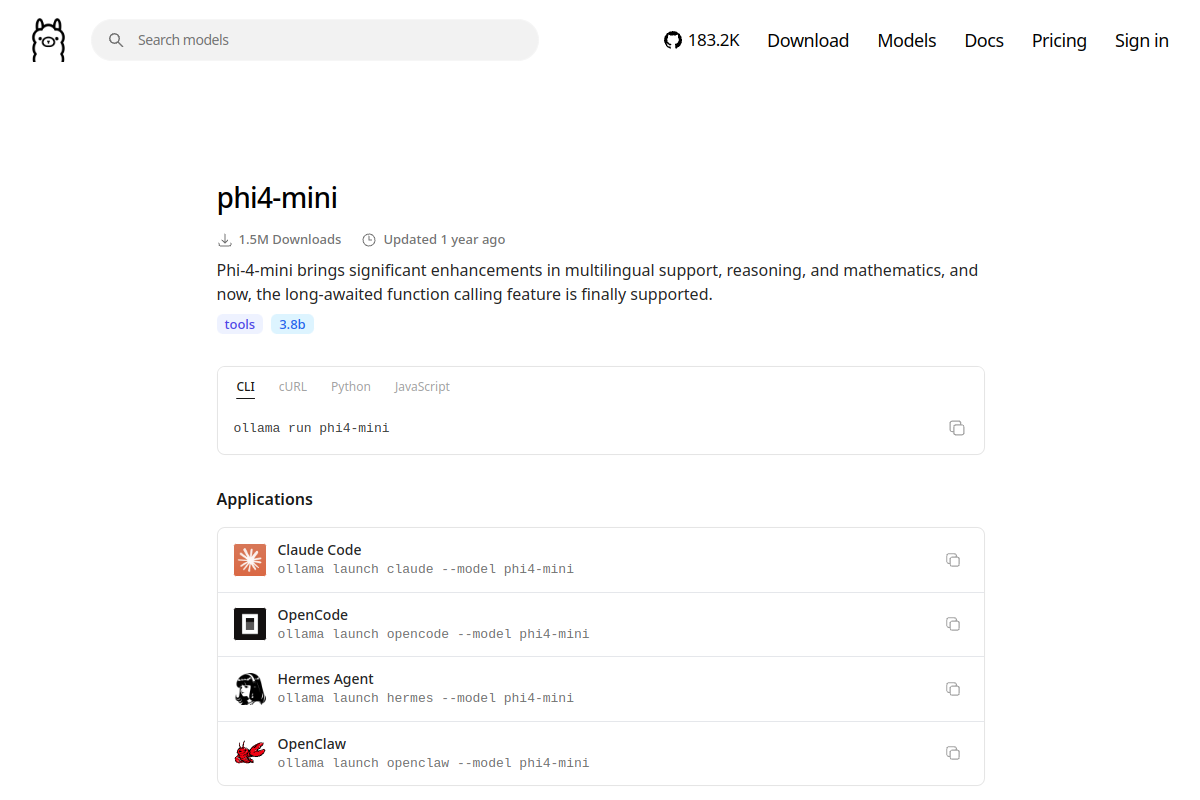Click Sign in
1200x800 pixels.
[1142, 40]
